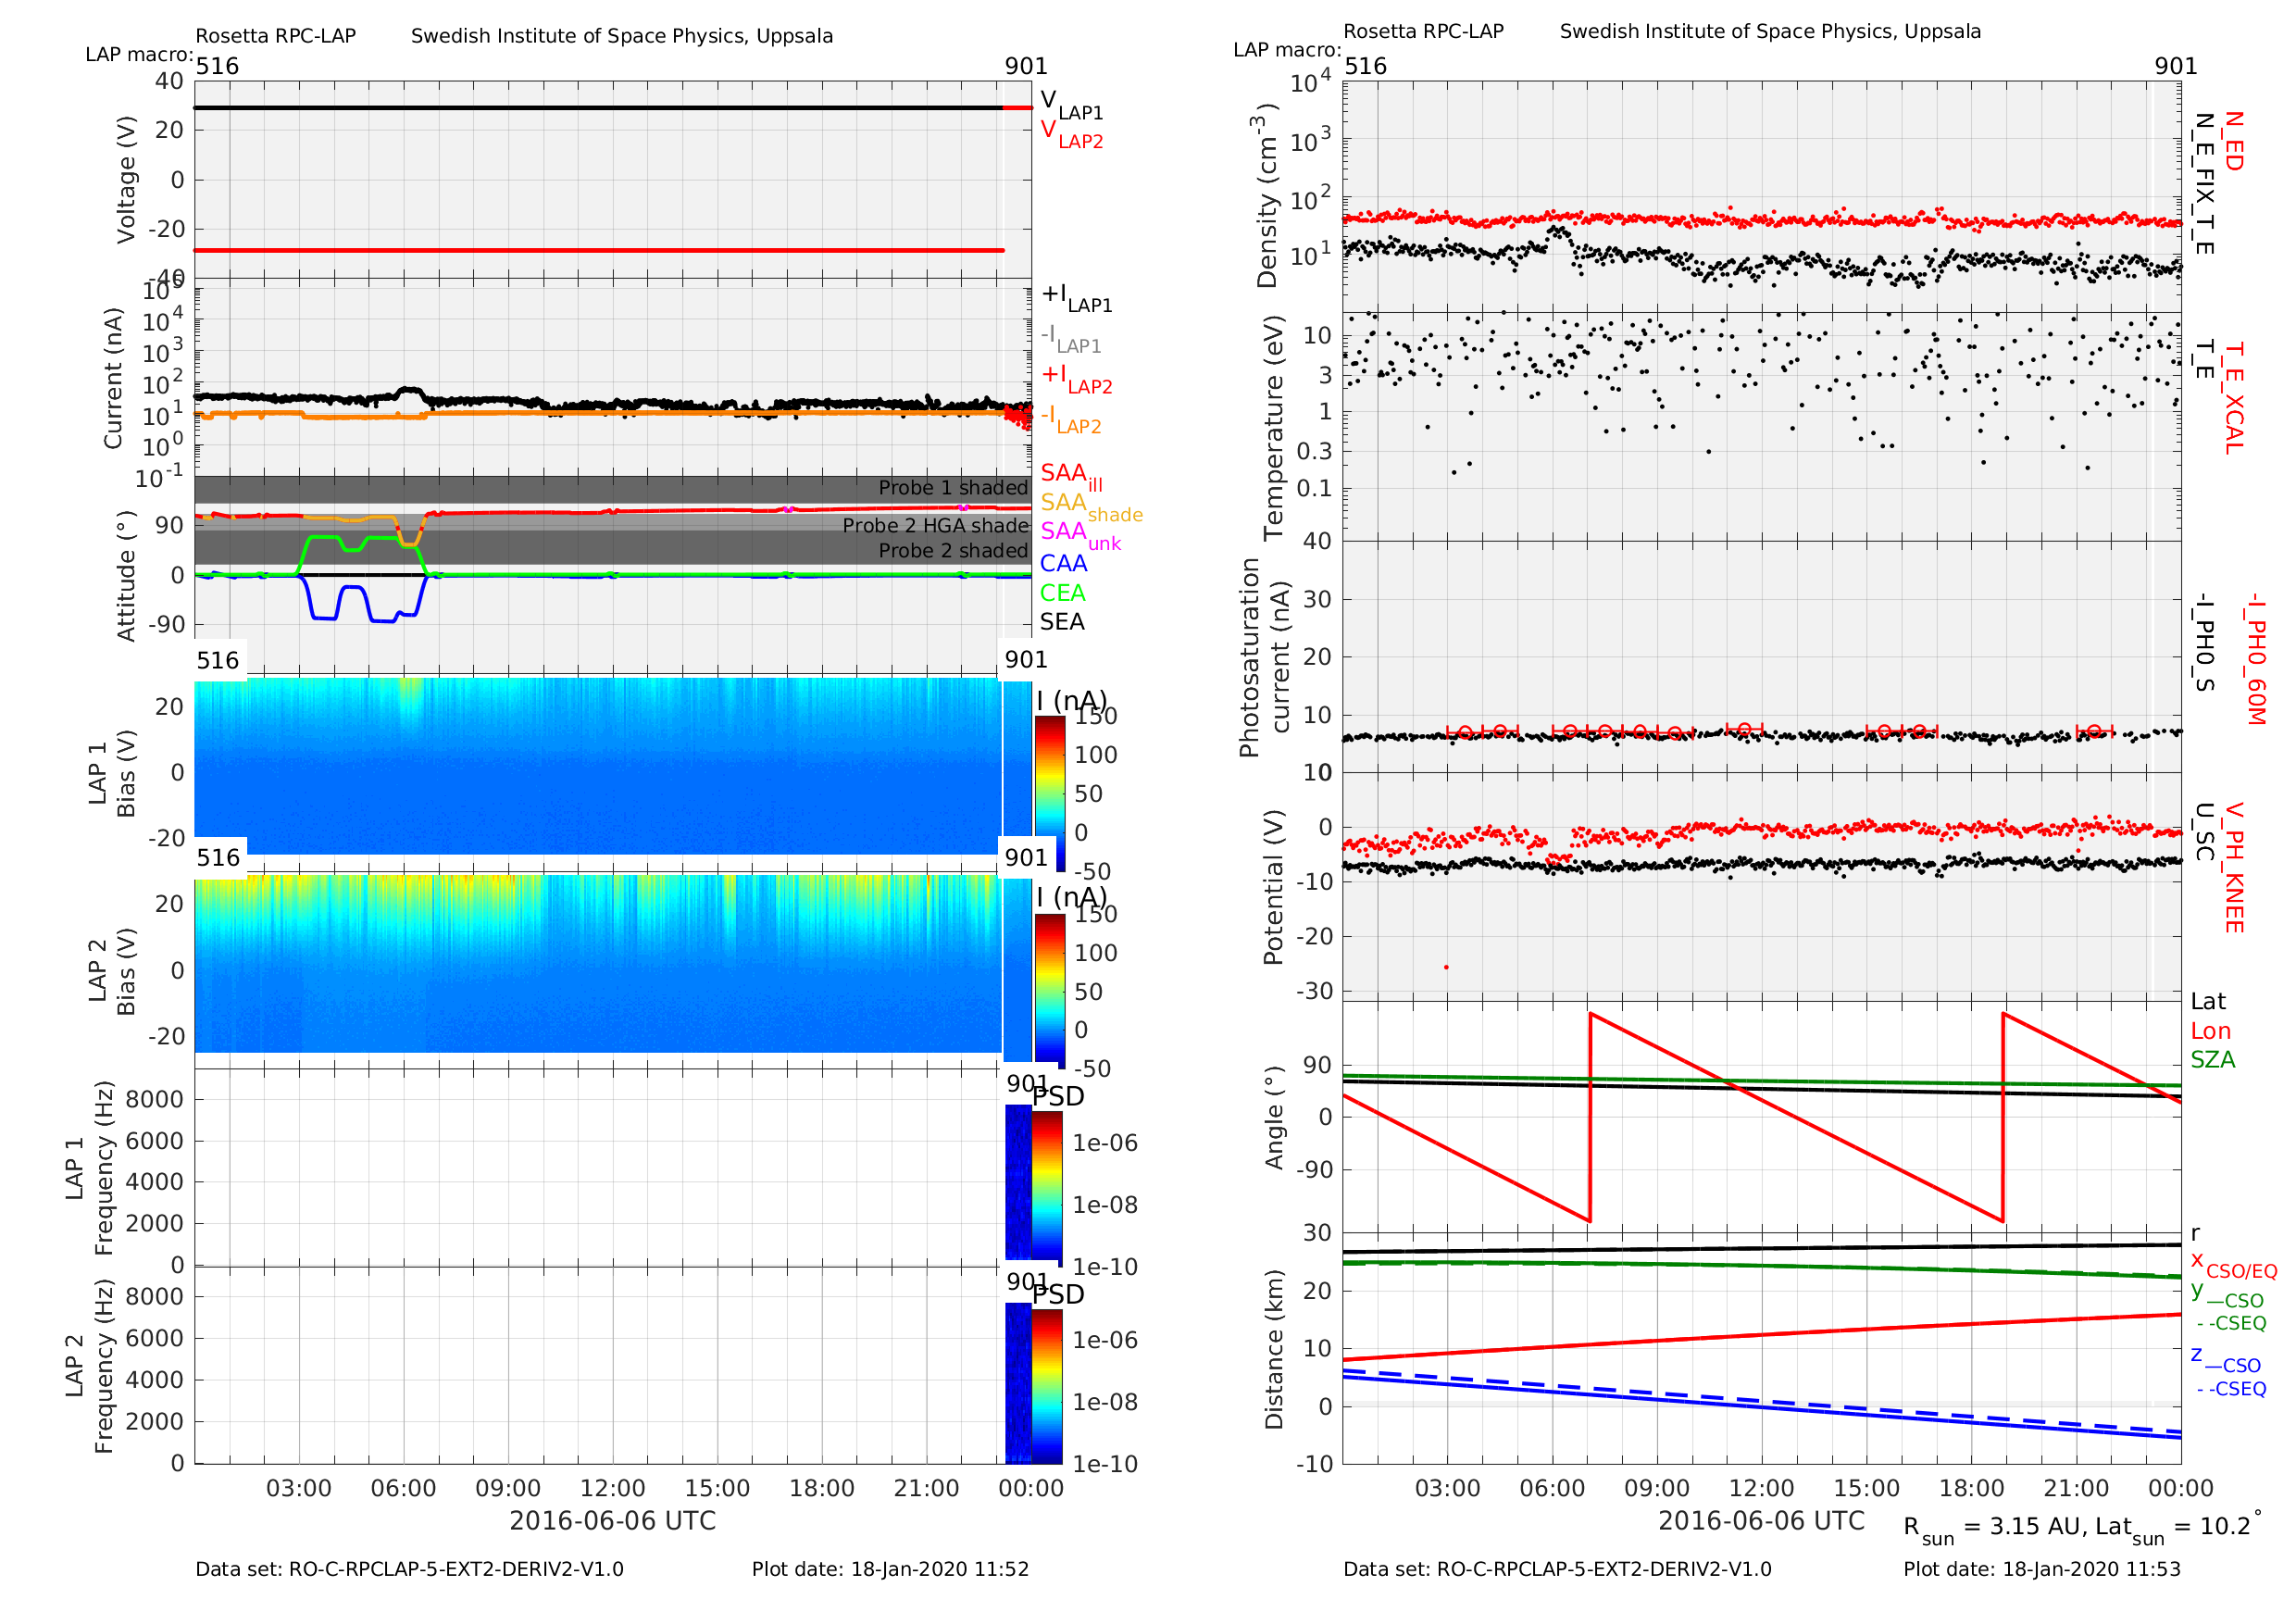Click the LAP 1 frequency spectrogram strip
Screen dimensions: 2296x1624
coord(1018,1182)
